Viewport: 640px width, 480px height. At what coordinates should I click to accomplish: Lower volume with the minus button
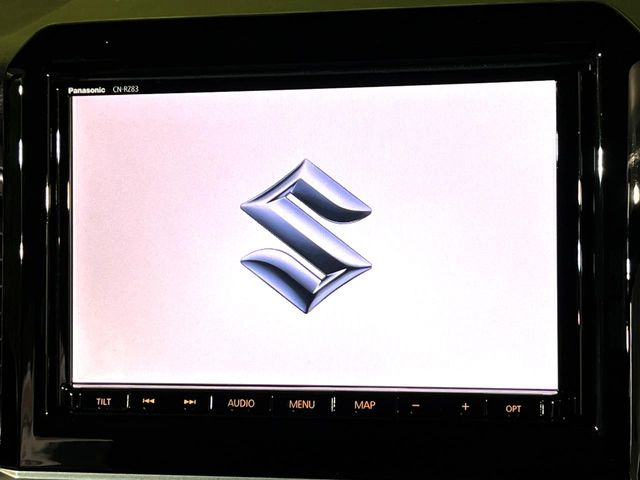pyautogui.click(x=415, y=406)
